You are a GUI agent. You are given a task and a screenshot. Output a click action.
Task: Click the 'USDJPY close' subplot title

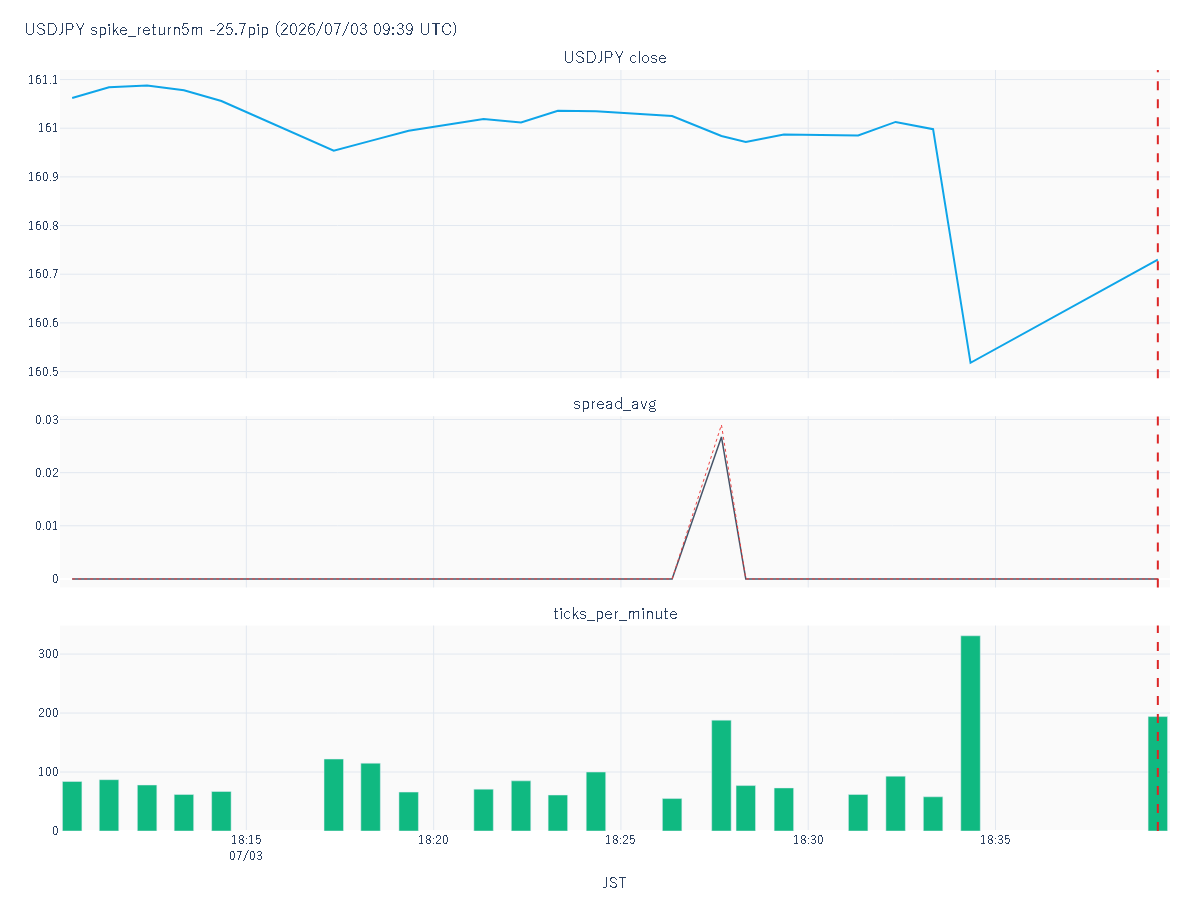click(615, 58)
